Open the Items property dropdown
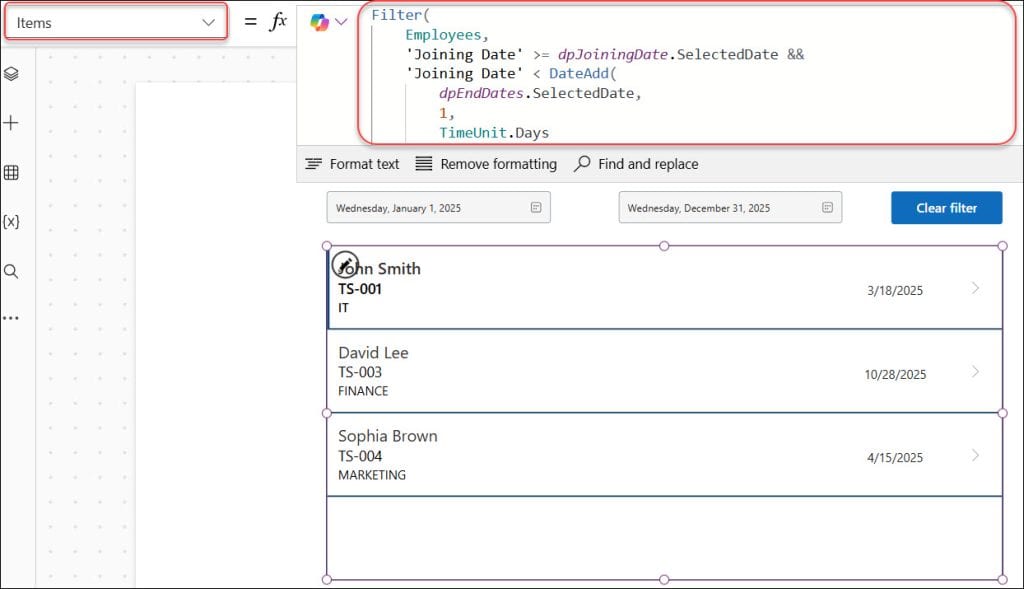Screen dimensions: 1024x589 [x=116, y=23]
